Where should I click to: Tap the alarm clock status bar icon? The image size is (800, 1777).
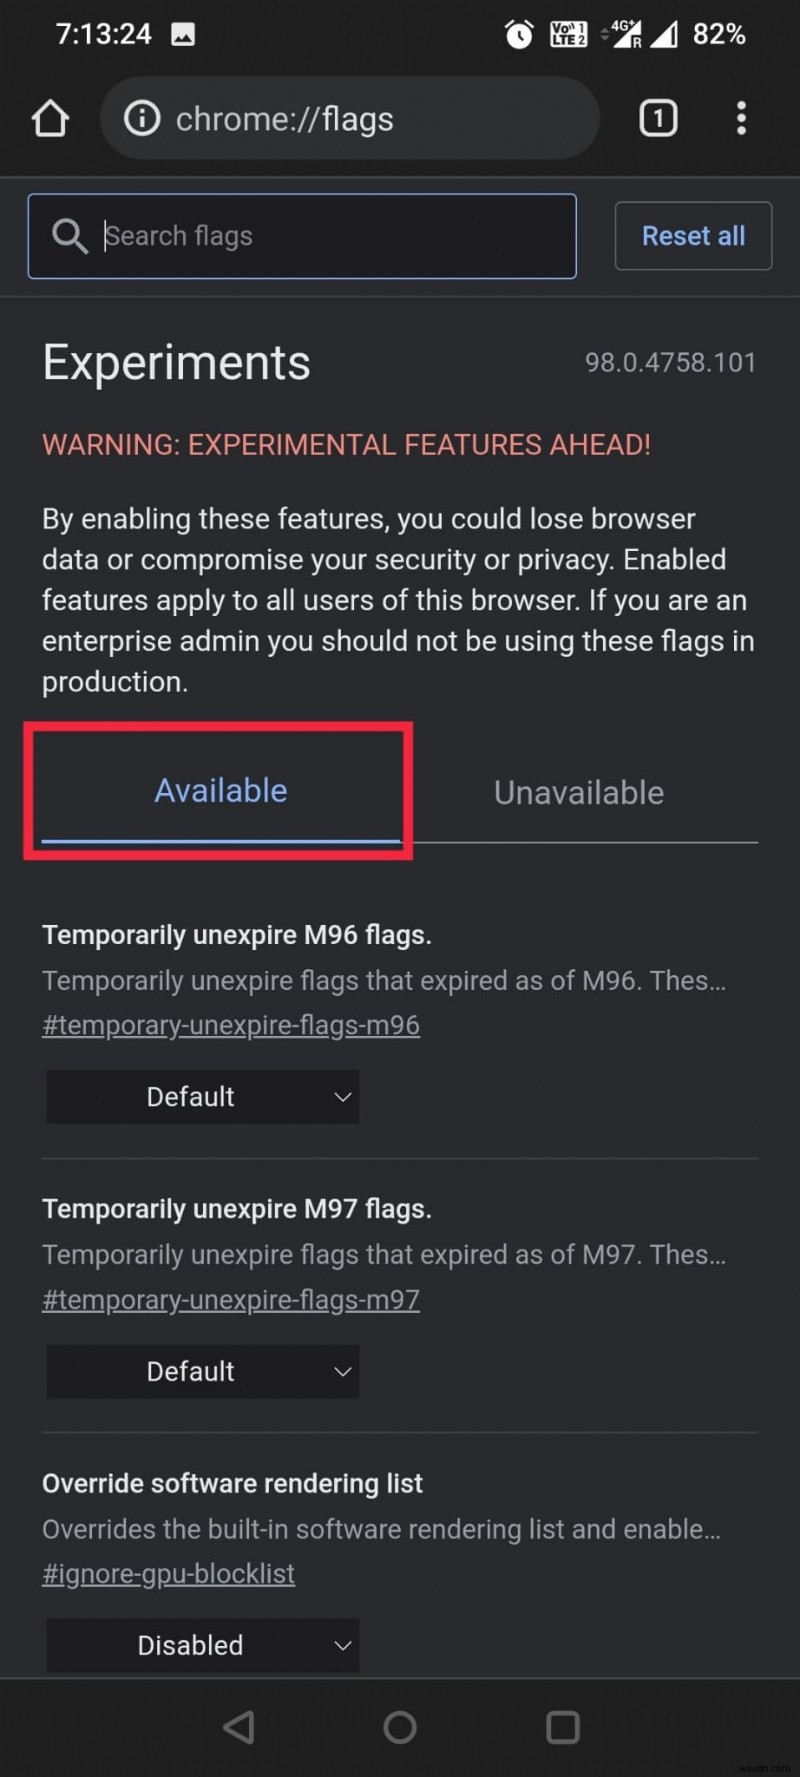pos(519,33)
